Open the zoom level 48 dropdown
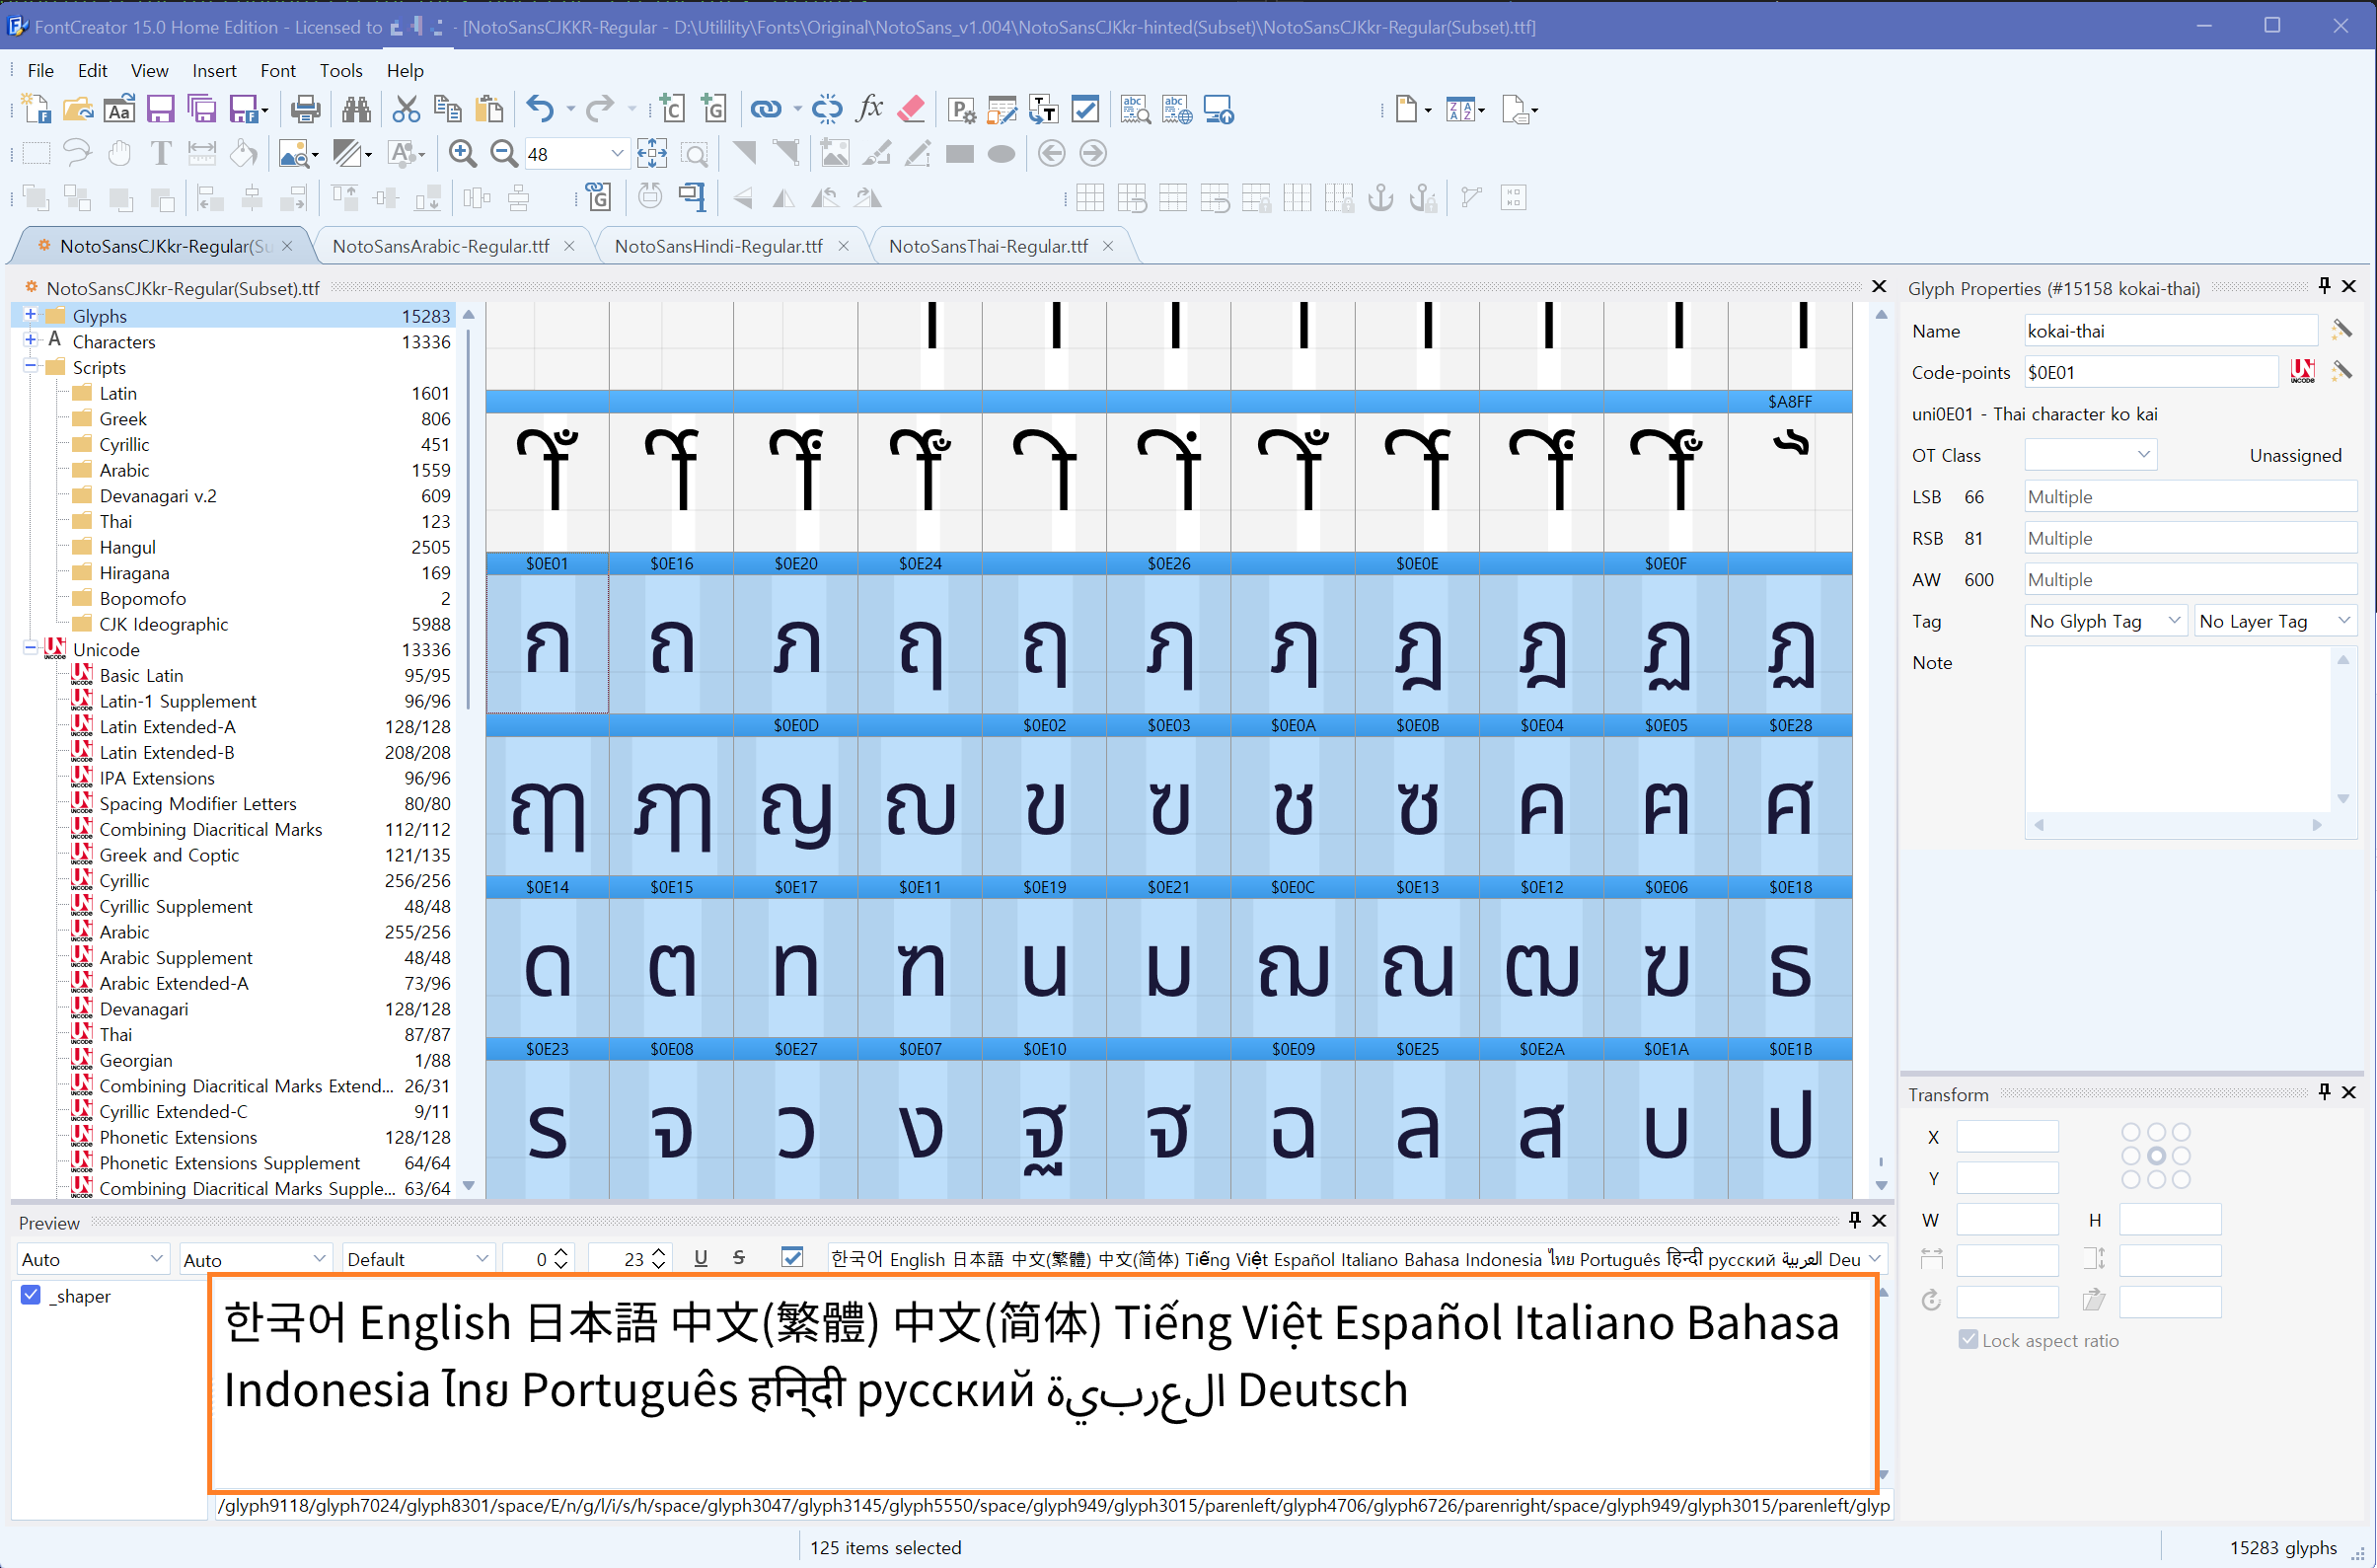The height and width of the screenshot is (1568, 2377). [617, 154]
